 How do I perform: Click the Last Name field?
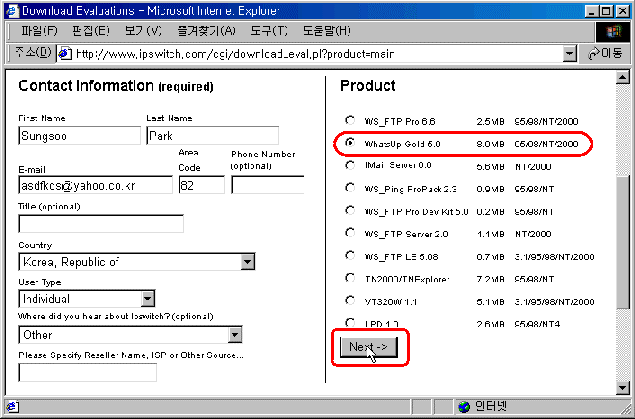213,136
